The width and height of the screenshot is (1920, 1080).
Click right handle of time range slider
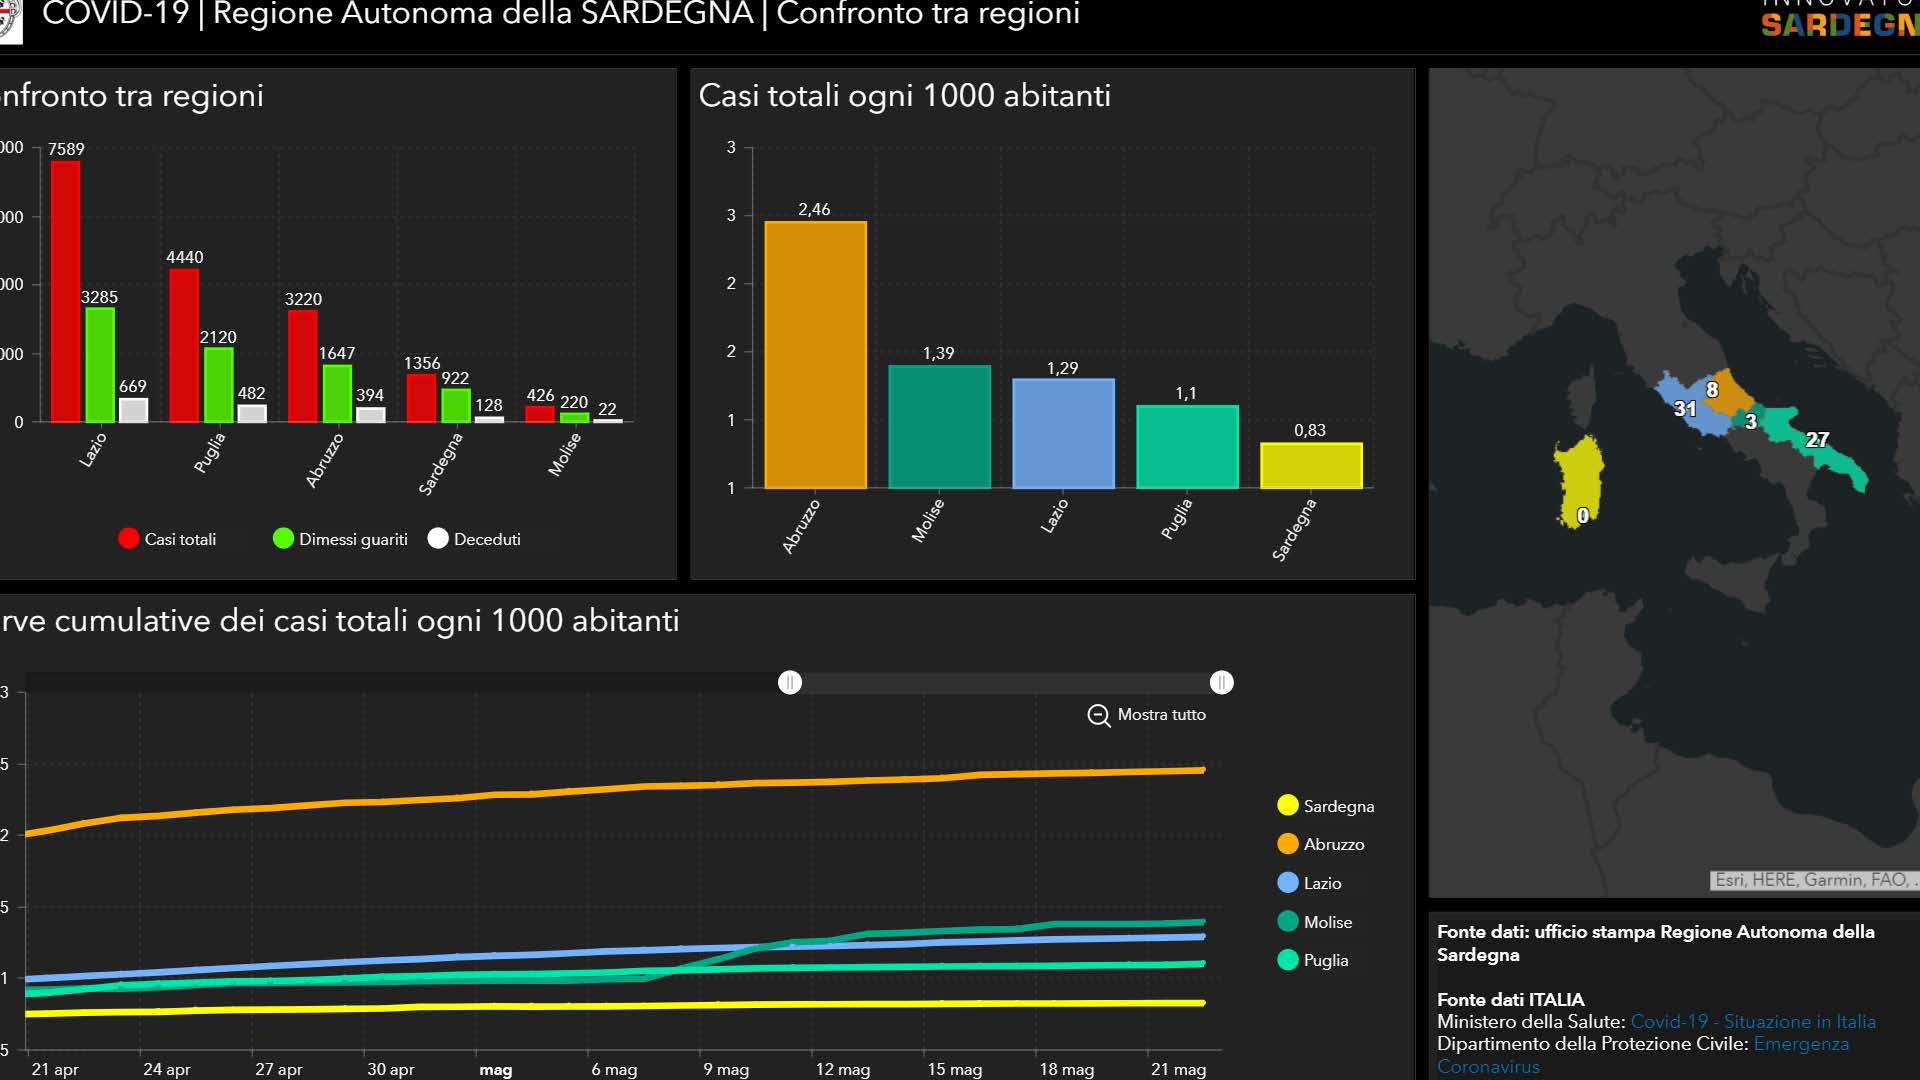coord(1221,682)
